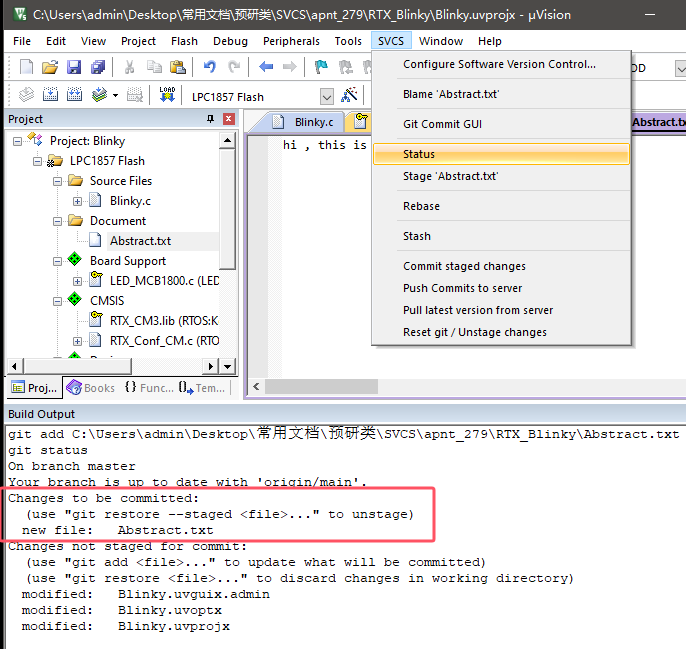This screenshot has height=649, width=686.
Task: Switch to the Books panel tab
Action: pyautogui.click(x=90, y=388)
